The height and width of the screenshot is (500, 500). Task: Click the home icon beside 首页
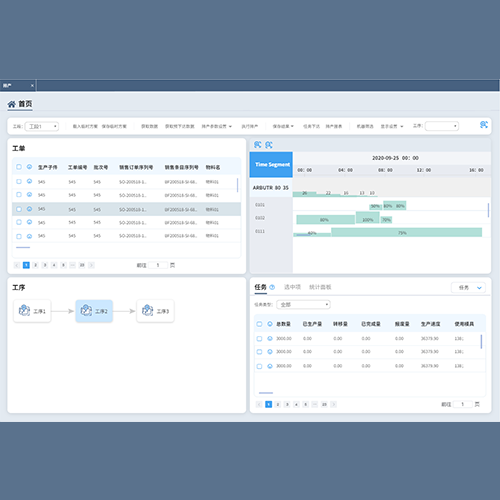12,104
